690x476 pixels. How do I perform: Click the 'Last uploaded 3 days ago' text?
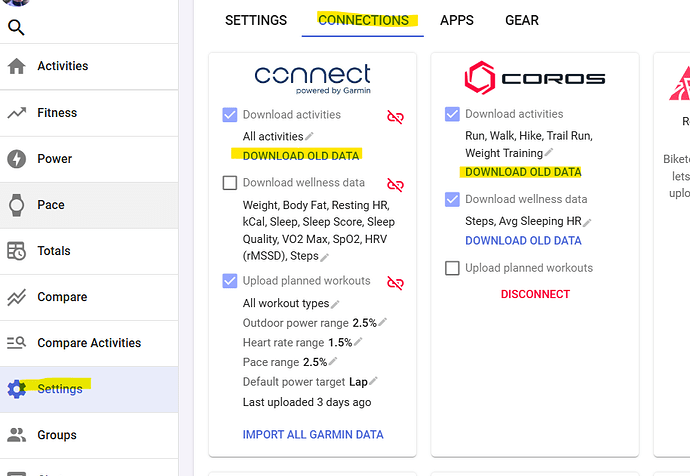click(x=307, y=402)
